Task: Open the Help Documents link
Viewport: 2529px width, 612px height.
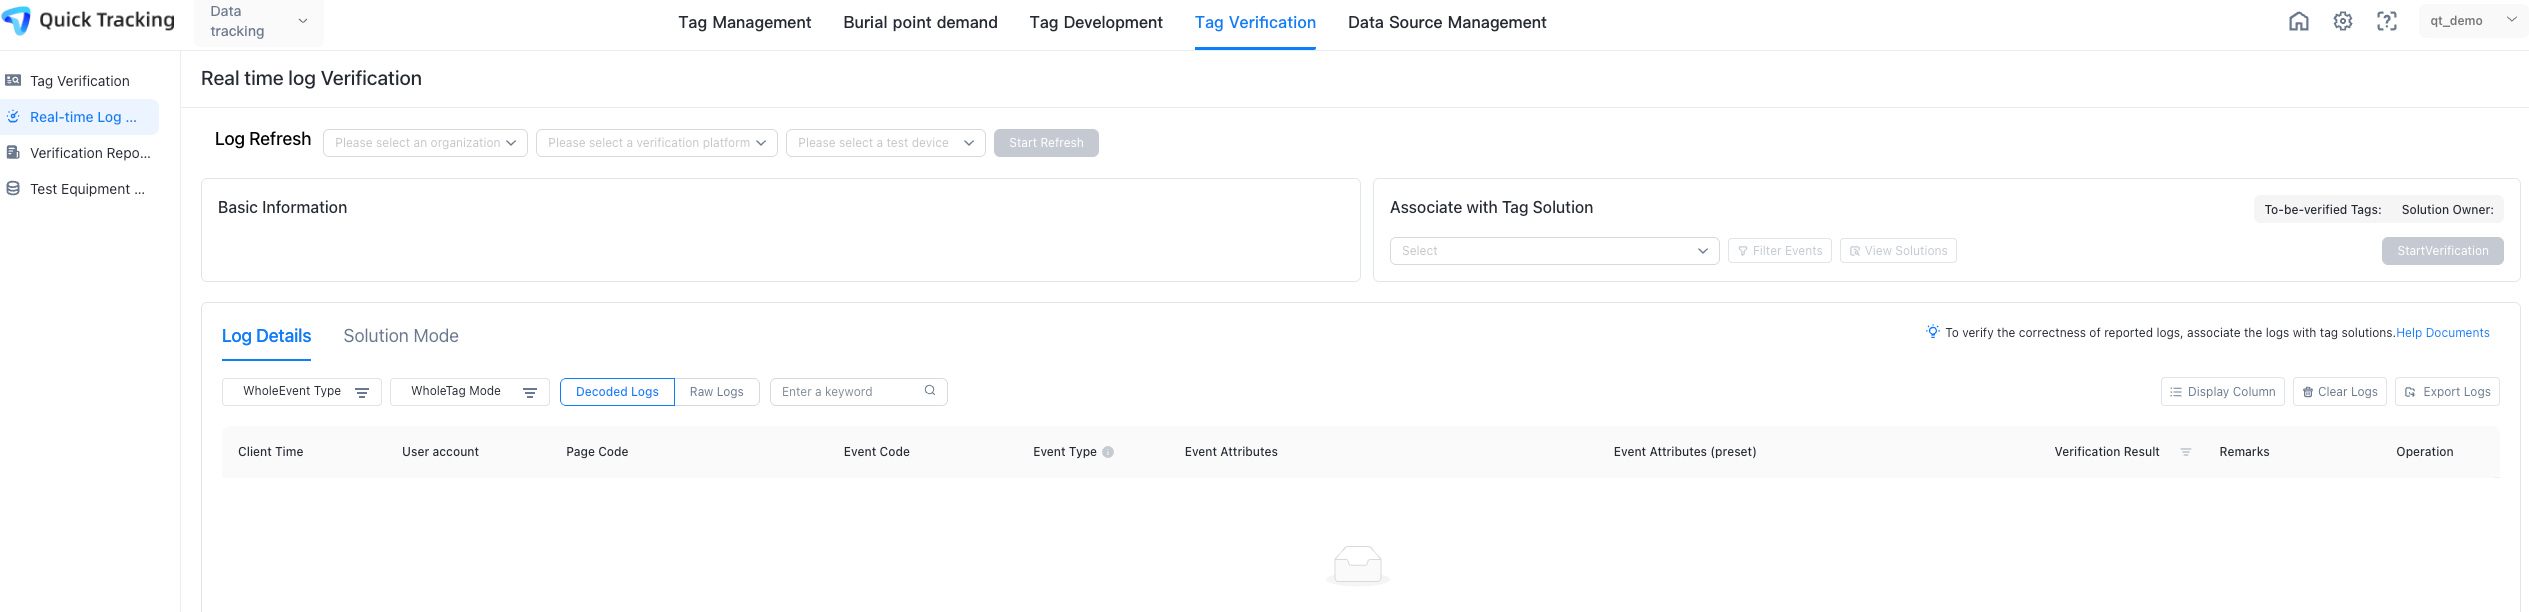Action: tap(2442, 333)
